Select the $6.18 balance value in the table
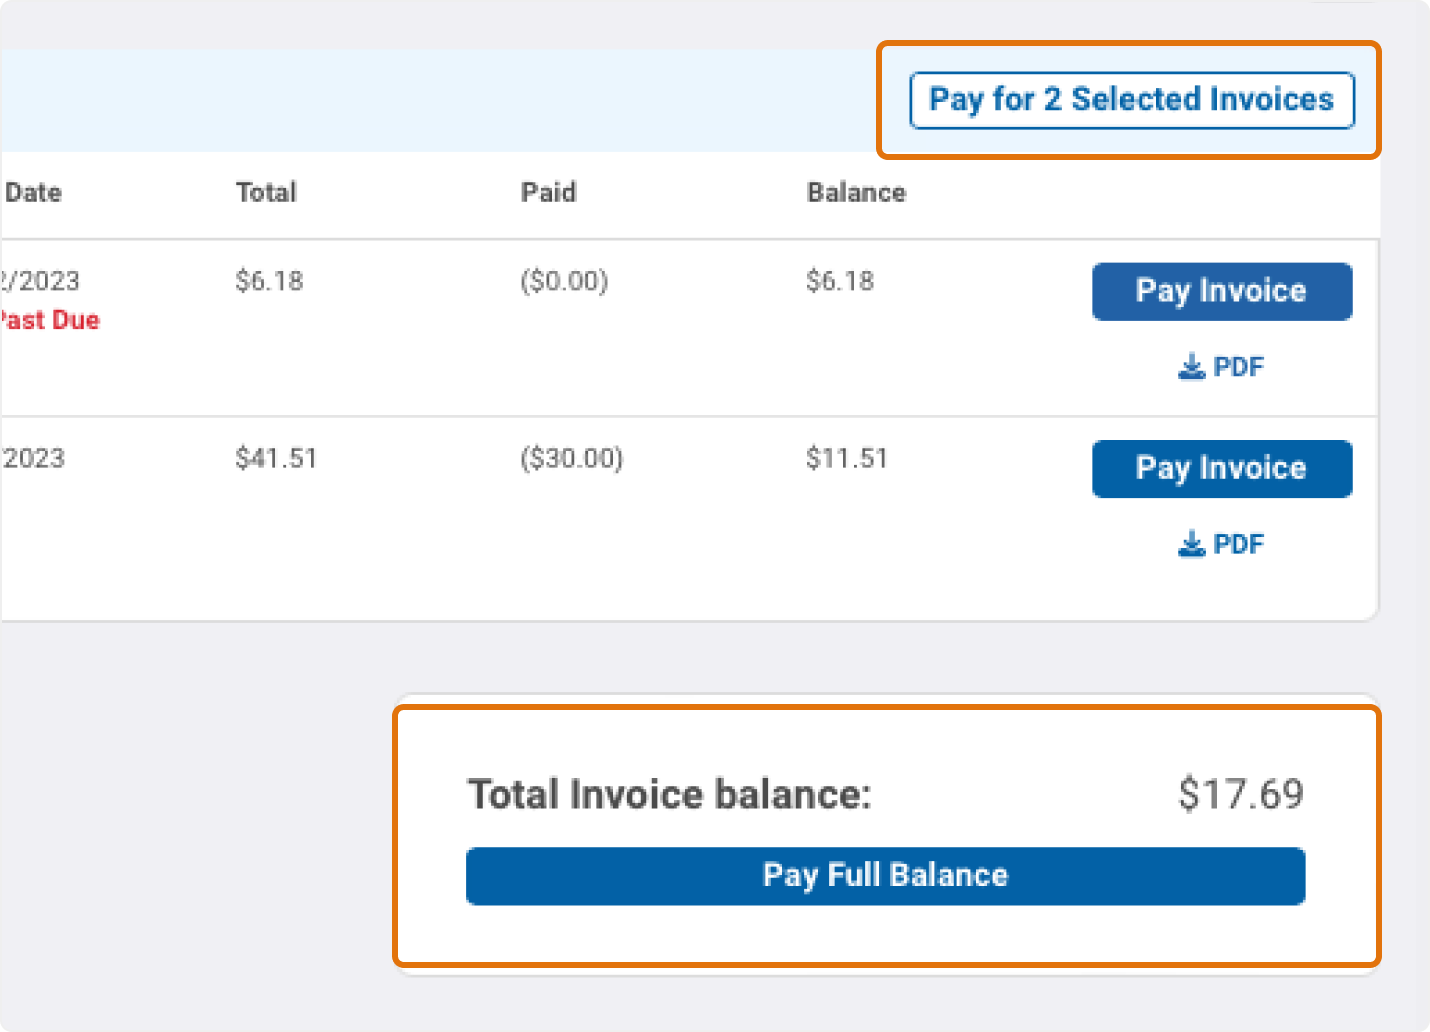Image resolution: width=1430 pixels, height=1032 pixels. 838,280
